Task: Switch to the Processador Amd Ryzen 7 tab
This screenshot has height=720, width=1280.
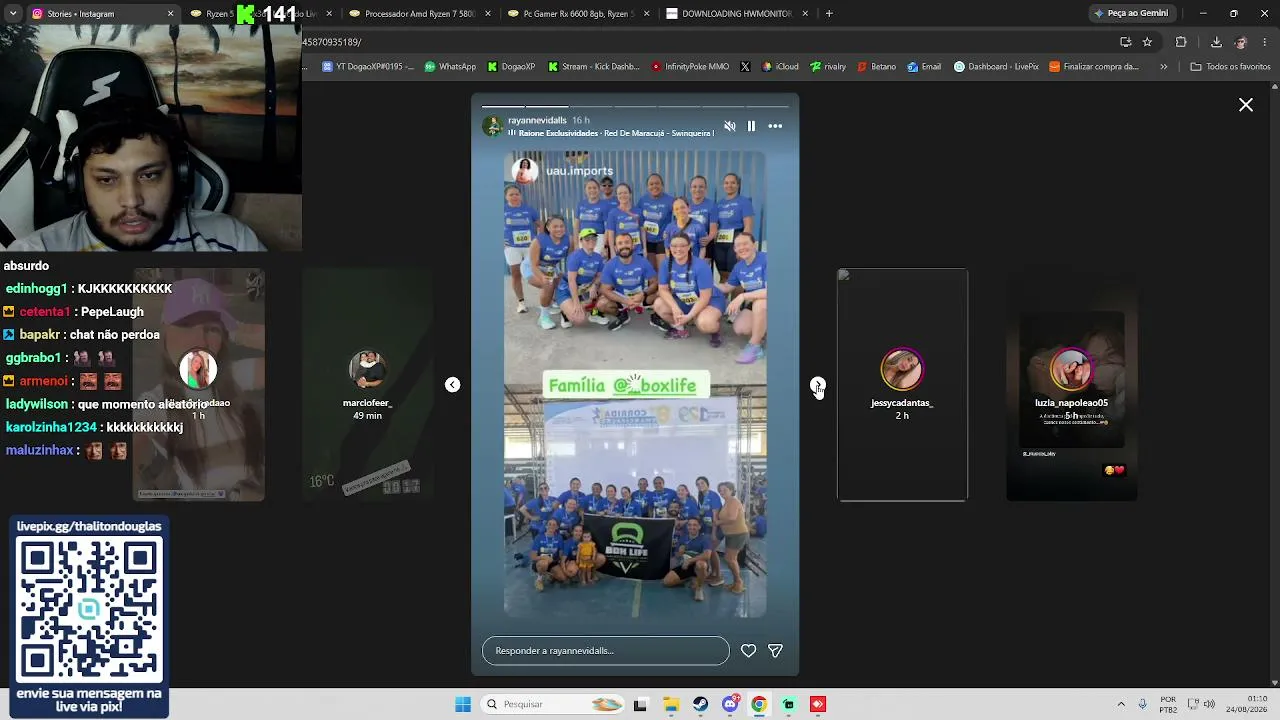Action: pyautogui.click(x=418, y=14)
